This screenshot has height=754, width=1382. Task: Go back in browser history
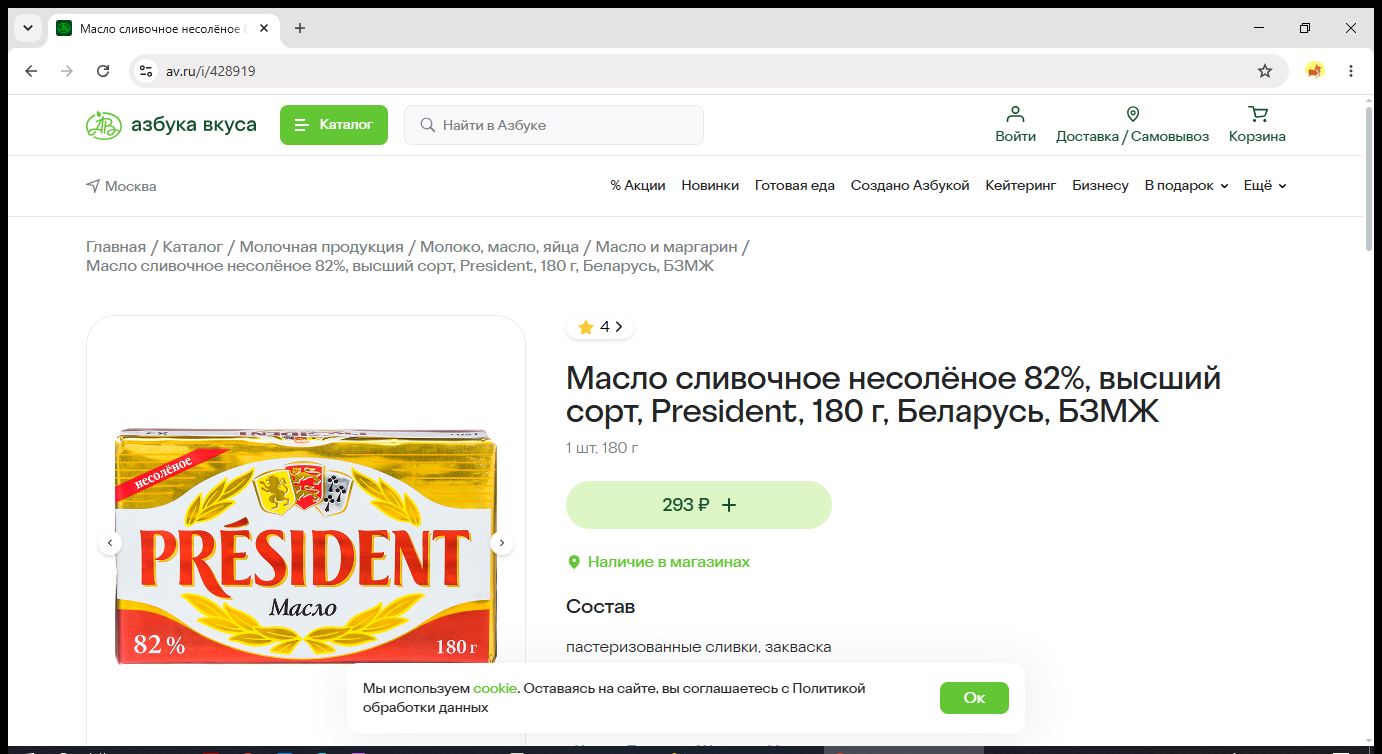coord(31,71)
